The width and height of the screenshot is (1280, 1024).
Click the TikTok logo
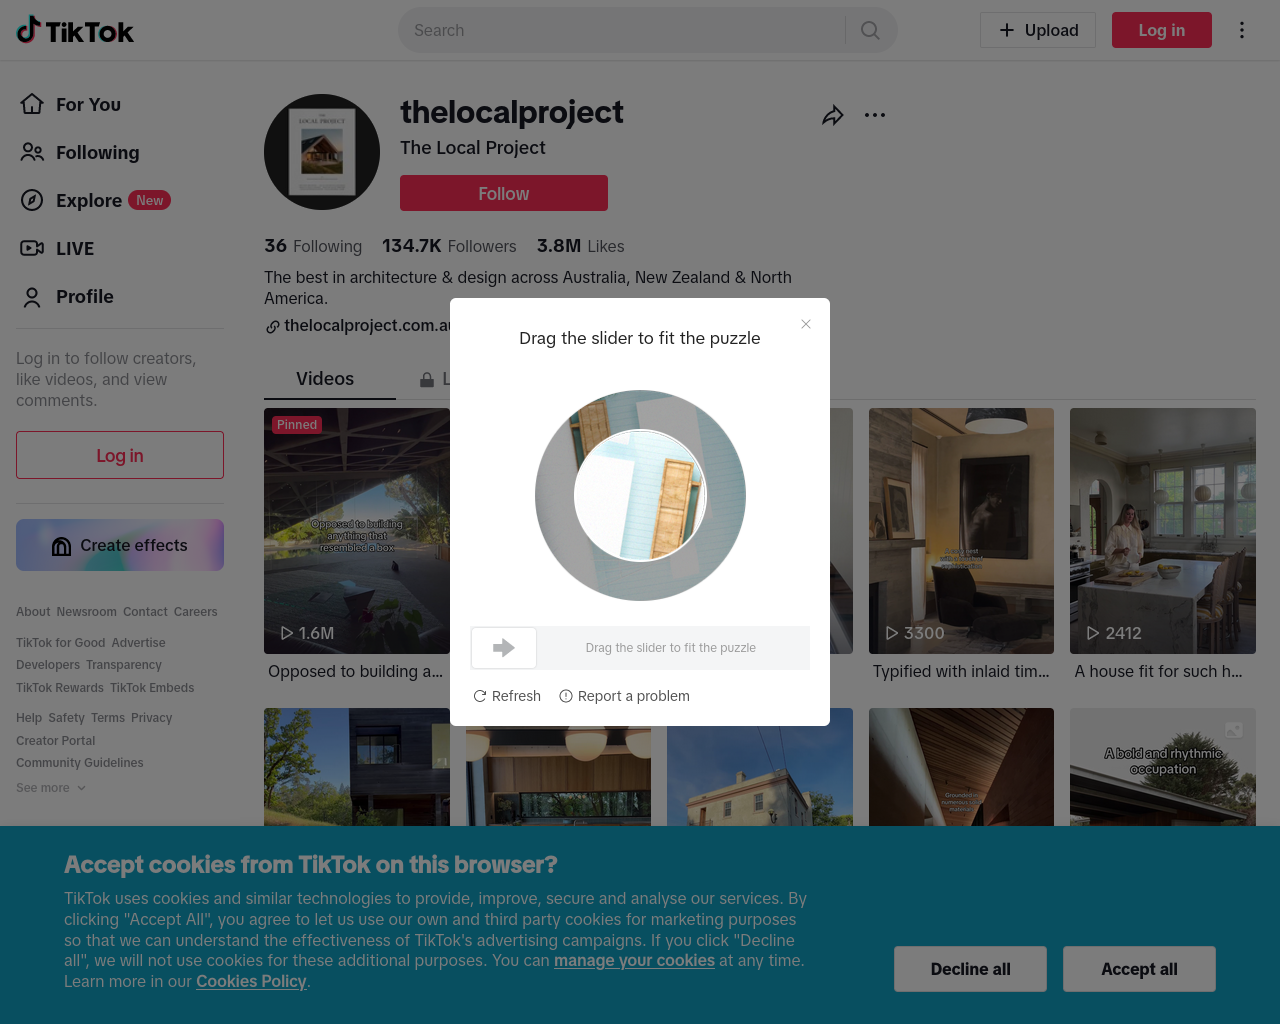[75, 30]
